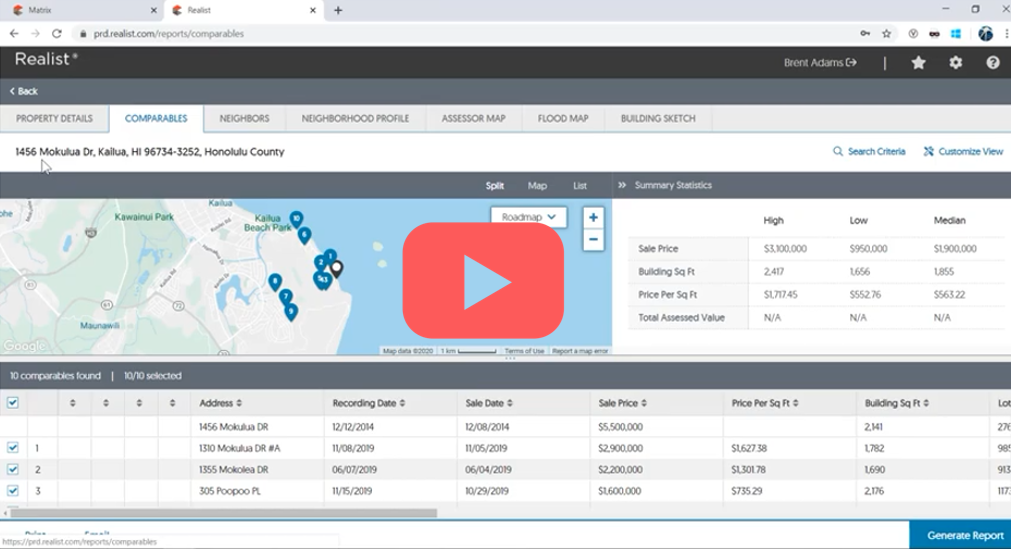
Task: Close the Matrix browser tab
Action: [153, 10]
